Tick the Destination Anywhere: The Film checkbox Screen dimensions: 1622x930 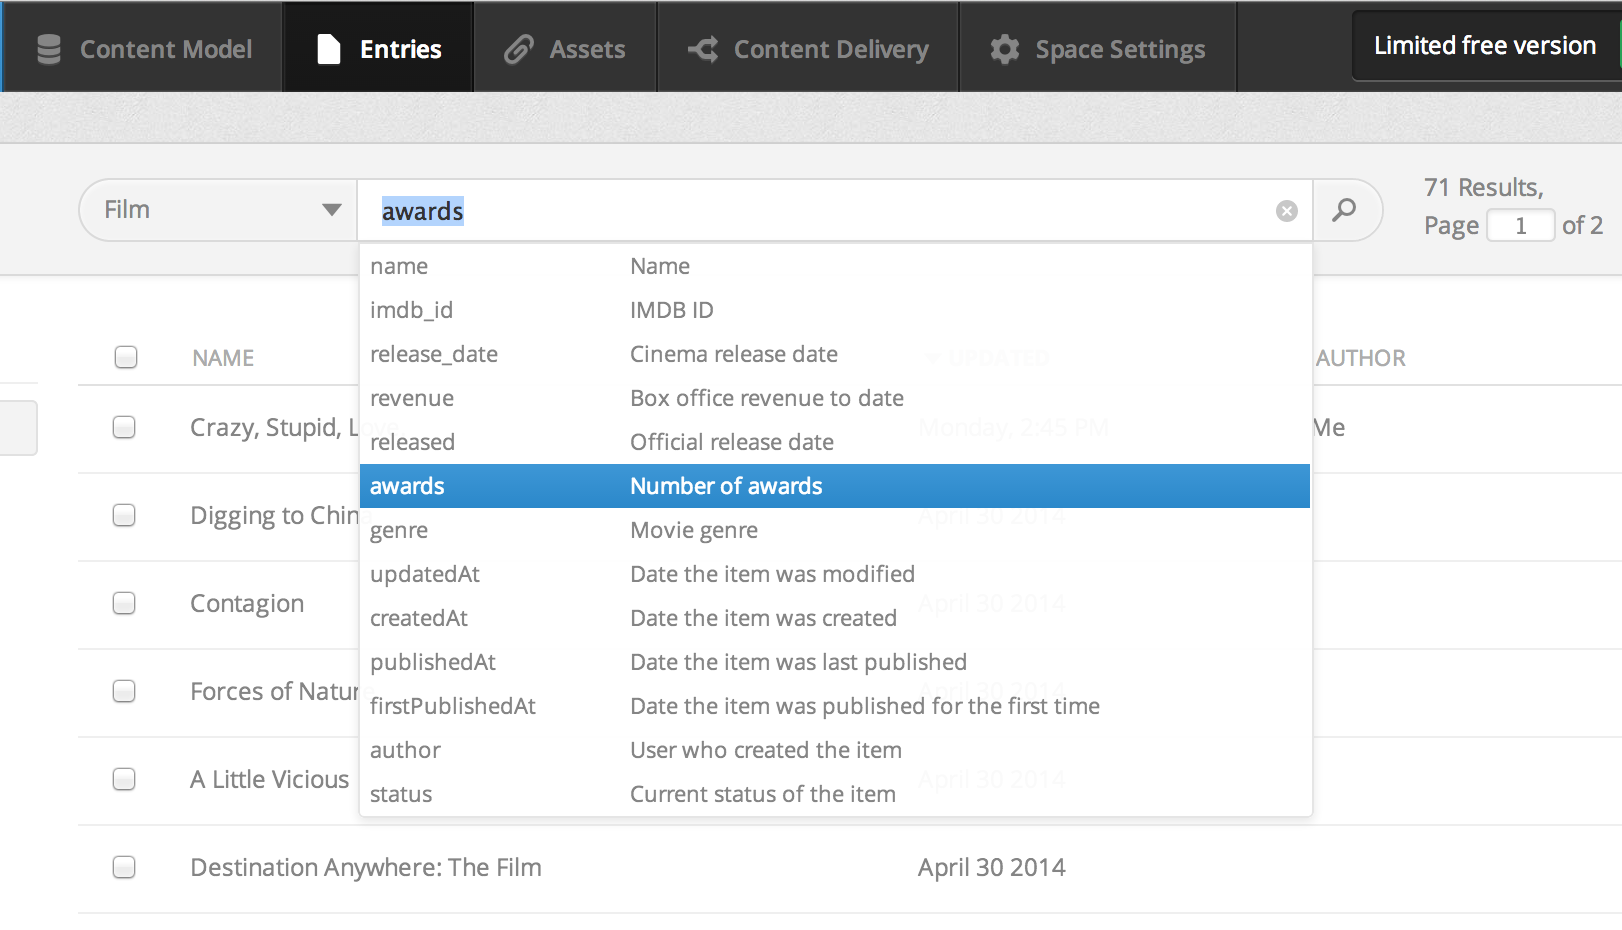124,867
